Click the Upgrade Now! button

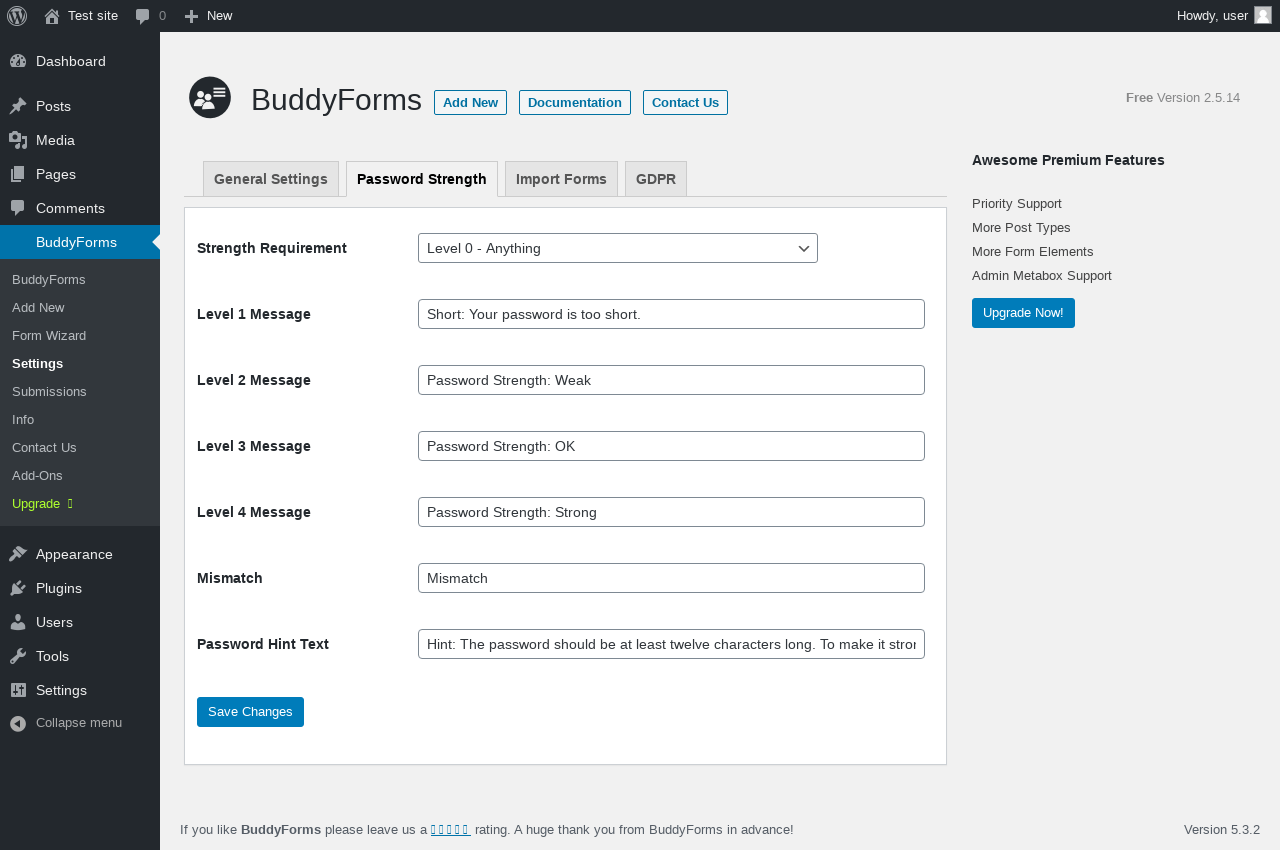point(1023,313)
